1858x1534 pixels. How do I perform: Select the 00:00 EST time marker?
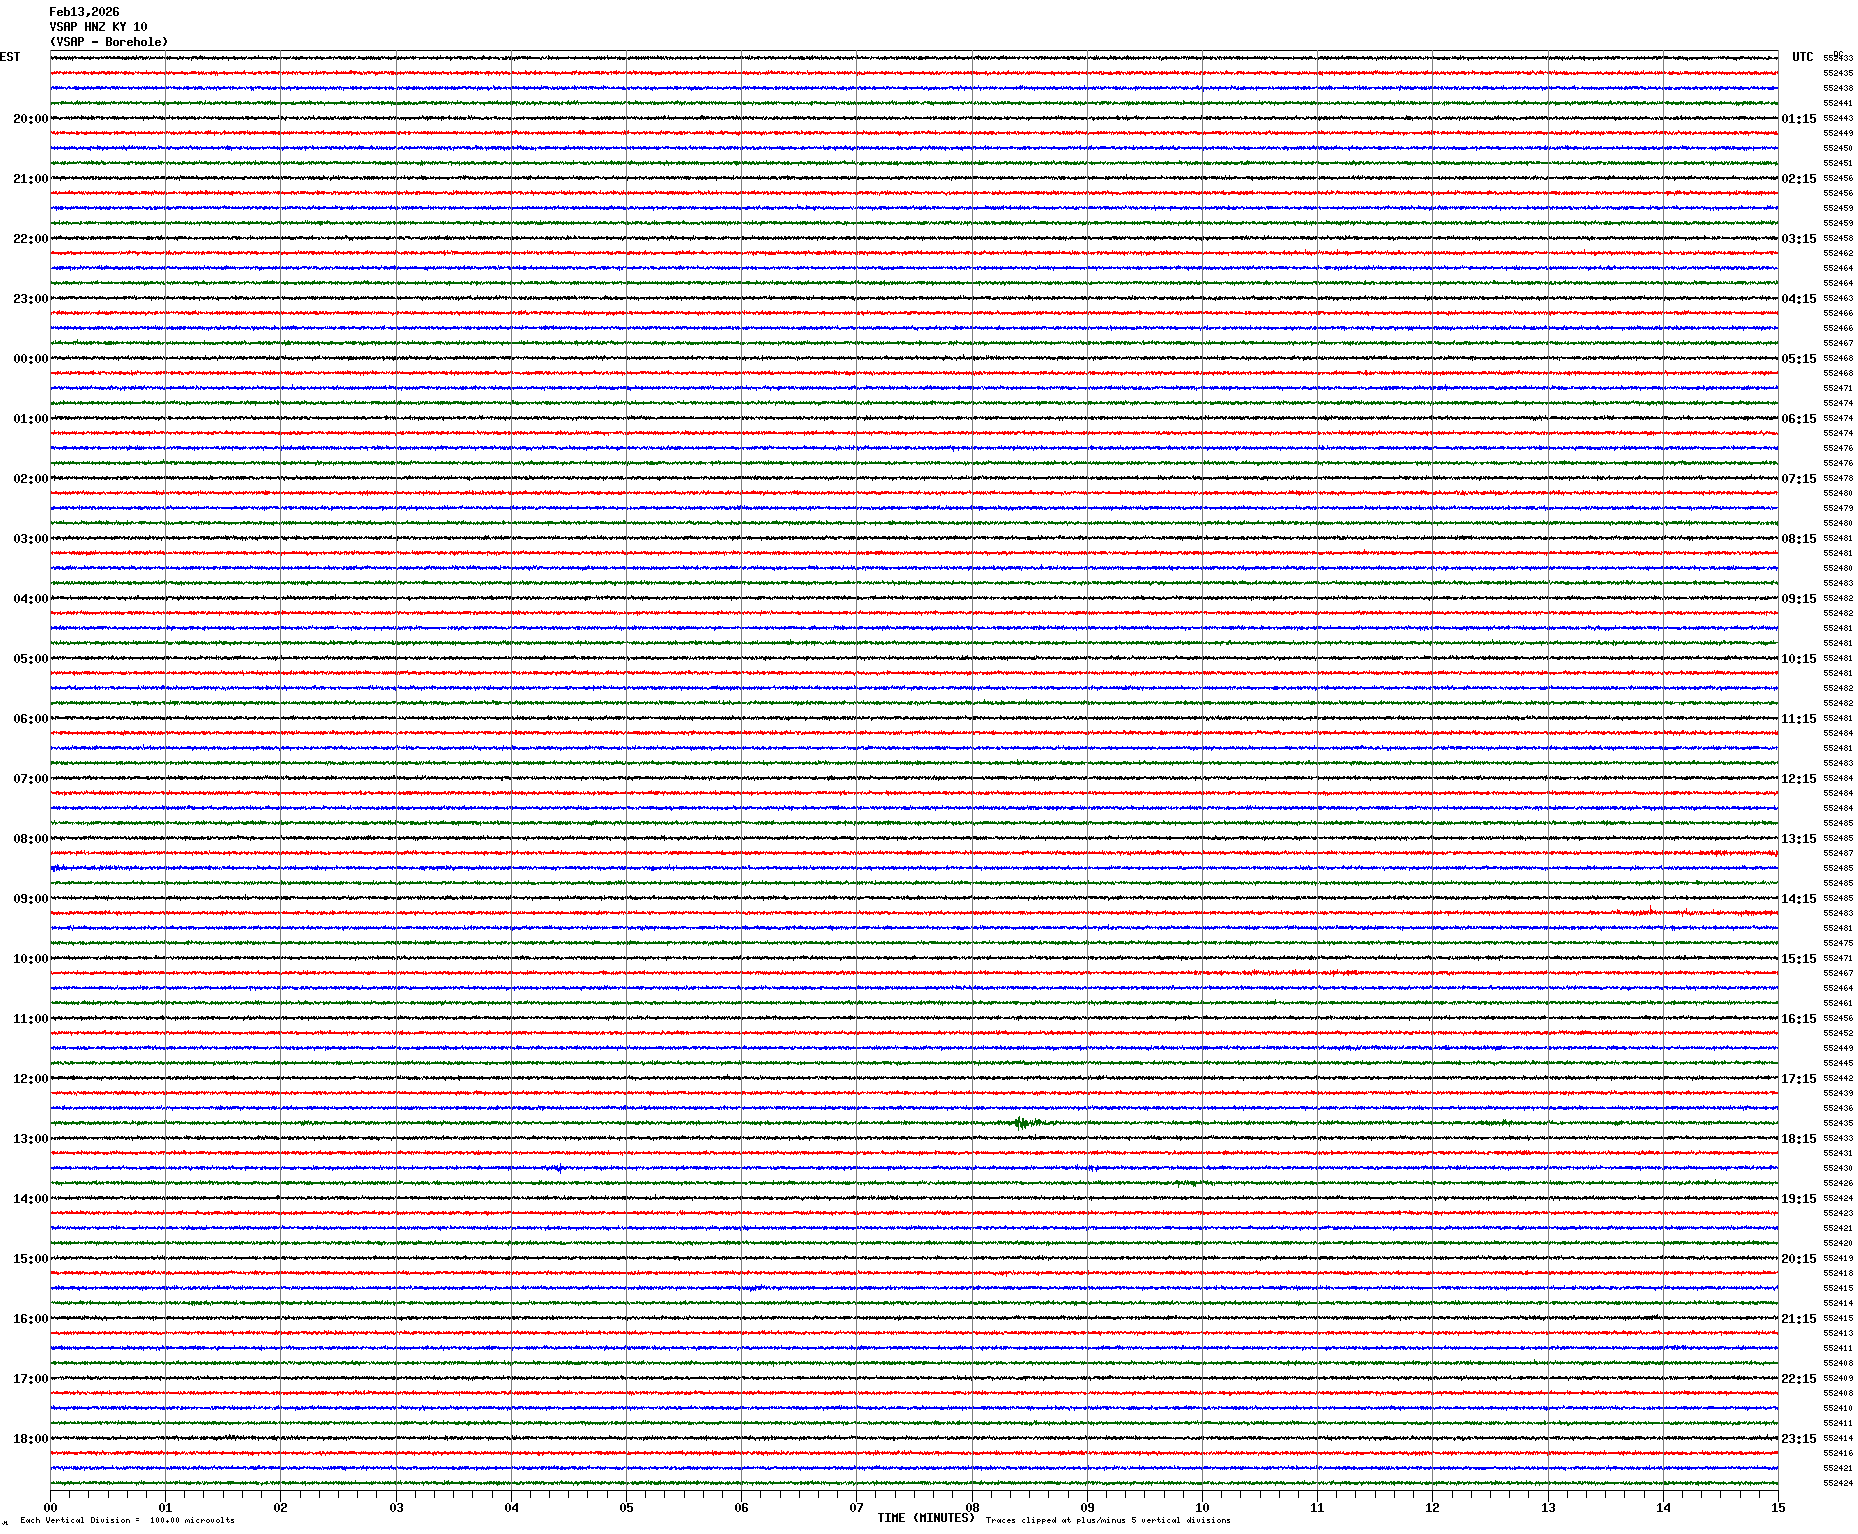30,359
